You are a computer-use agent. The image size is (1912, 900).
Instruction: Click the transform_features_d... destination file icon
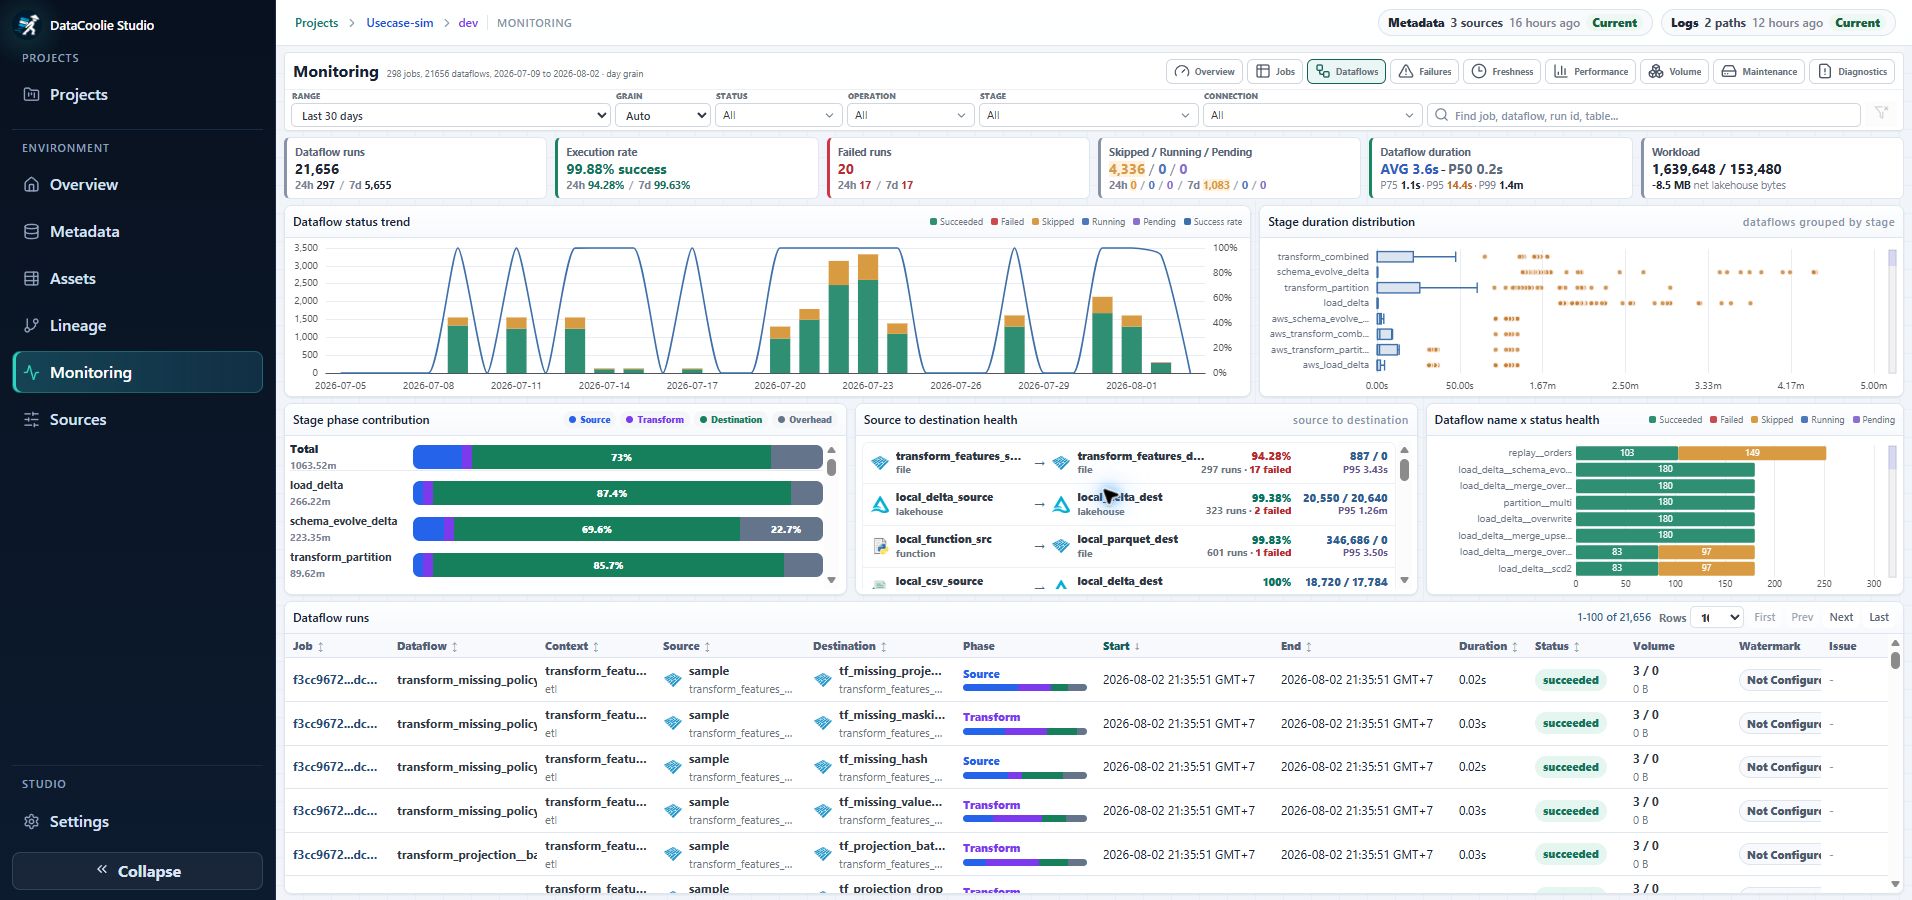[x=1061, y=463]
